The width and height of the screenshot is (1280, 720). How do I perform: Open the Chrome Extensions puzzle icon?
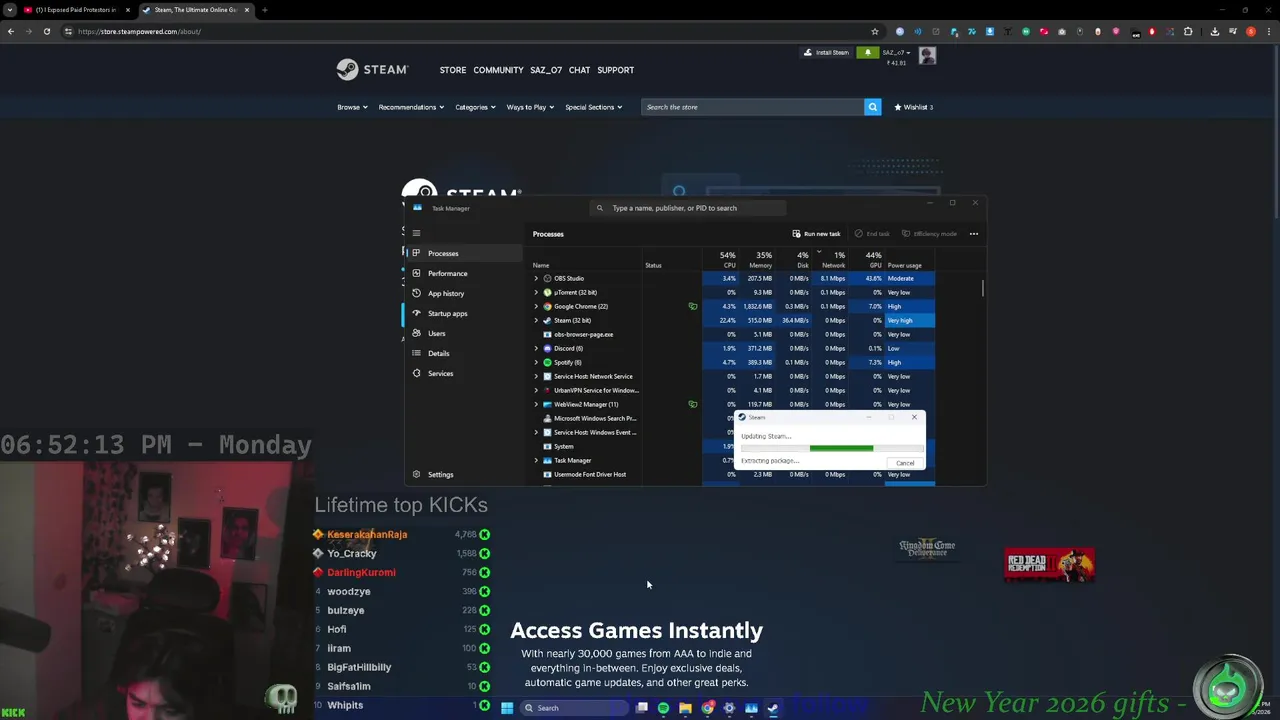1188,31
